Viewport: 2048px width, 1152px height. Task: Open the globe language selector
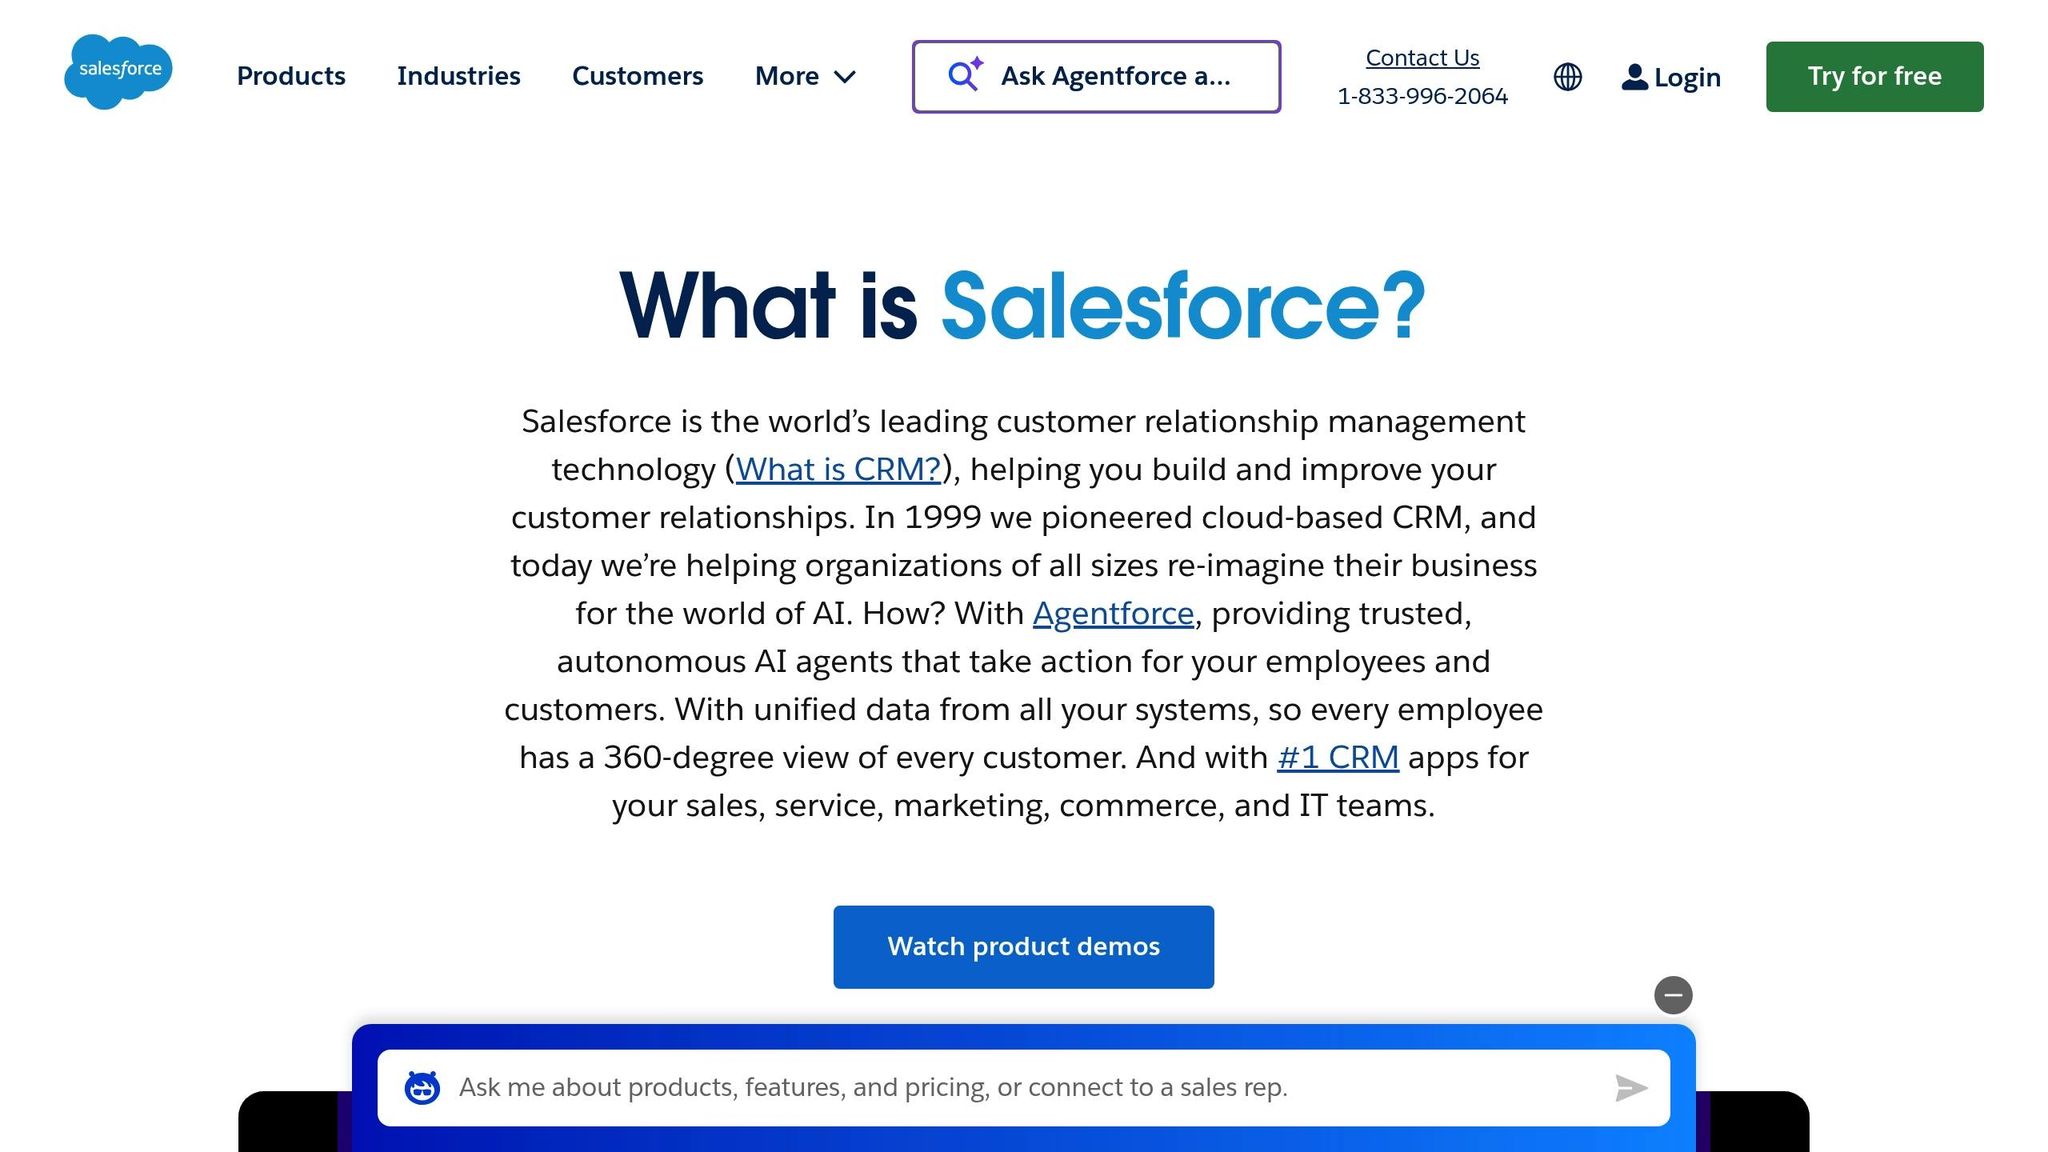tap(1567, 76)
